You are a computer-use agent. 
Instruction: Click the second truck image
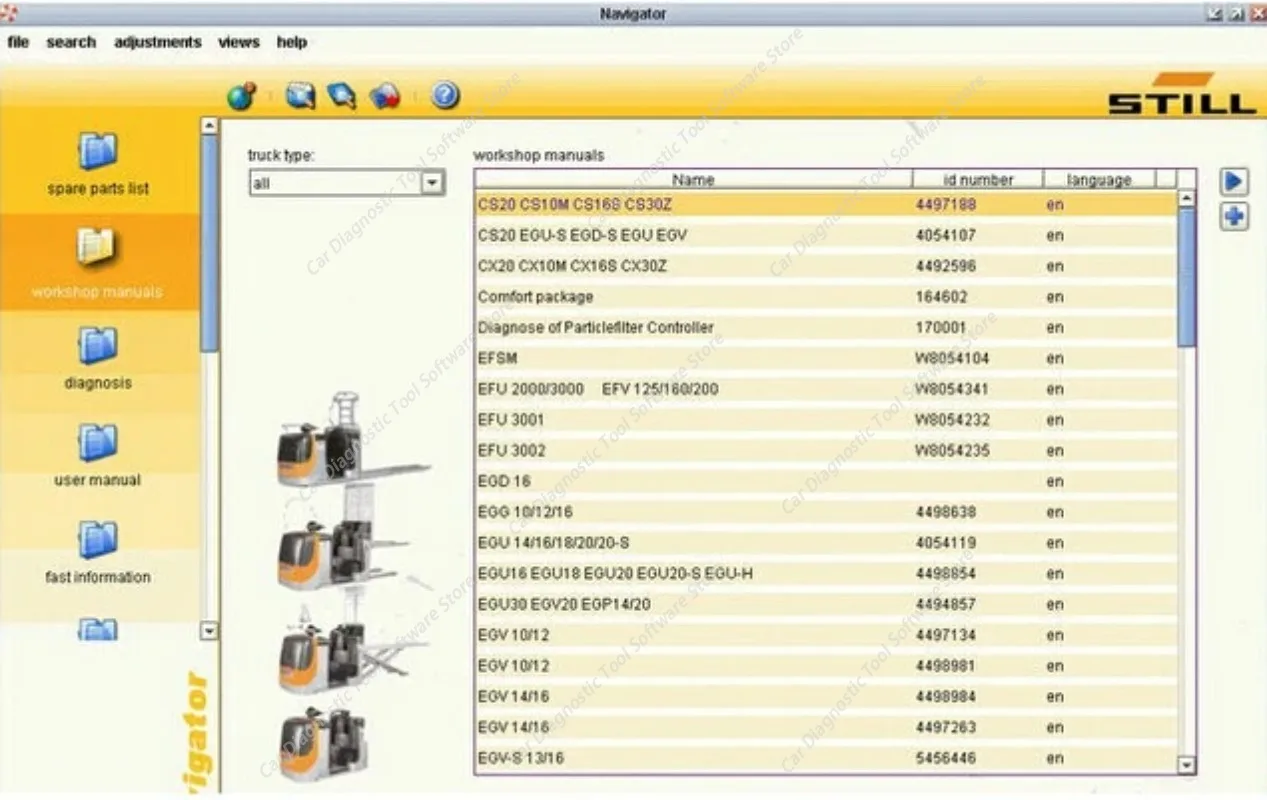click(345, 539)
